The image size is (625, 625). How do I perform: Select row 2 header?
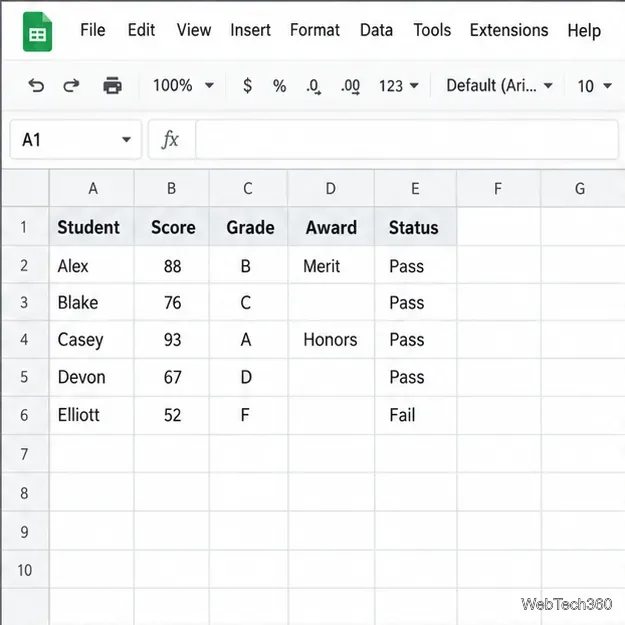click(24, 265)
